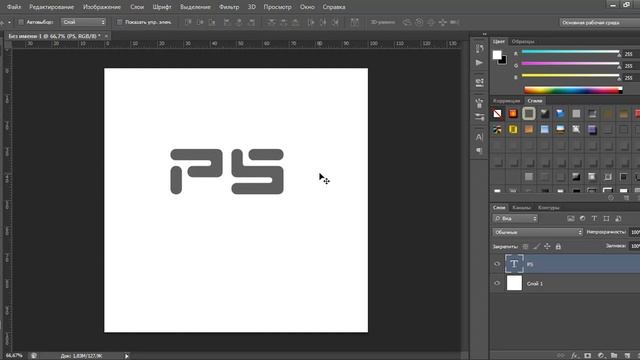Image resolution: width=640 pixels, height=360 pixels.
Task: Click Align top edges icon in options bar
Action: (188, 22)
